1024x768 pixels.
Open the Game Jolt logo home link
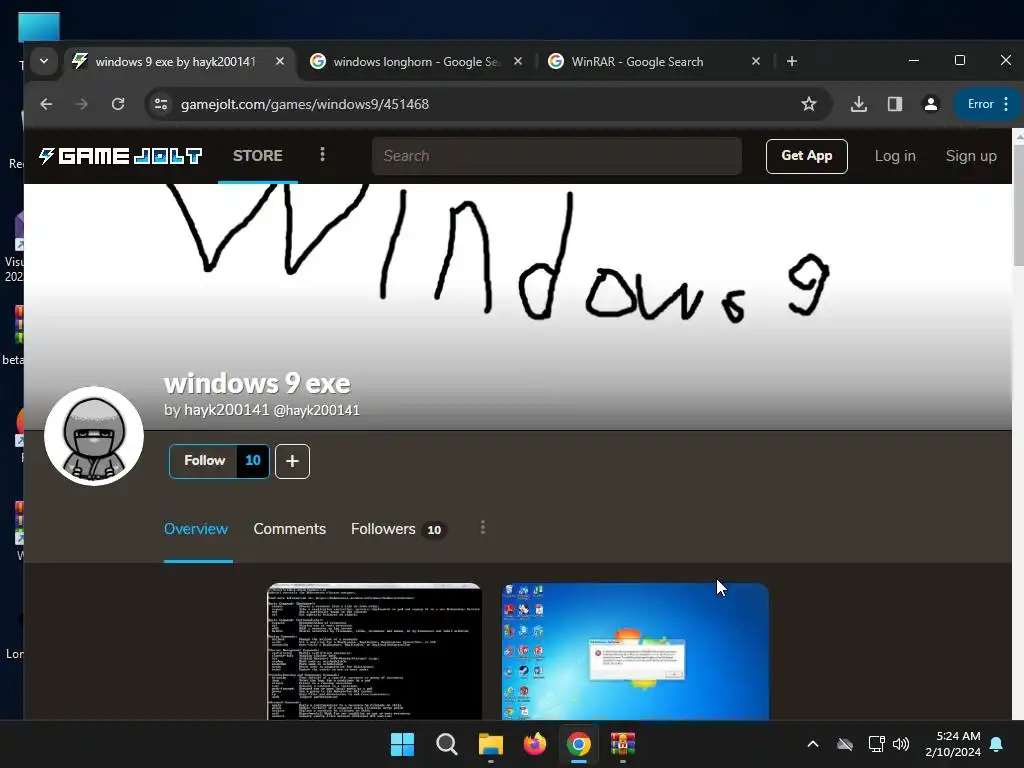click(x=120, y=156)
